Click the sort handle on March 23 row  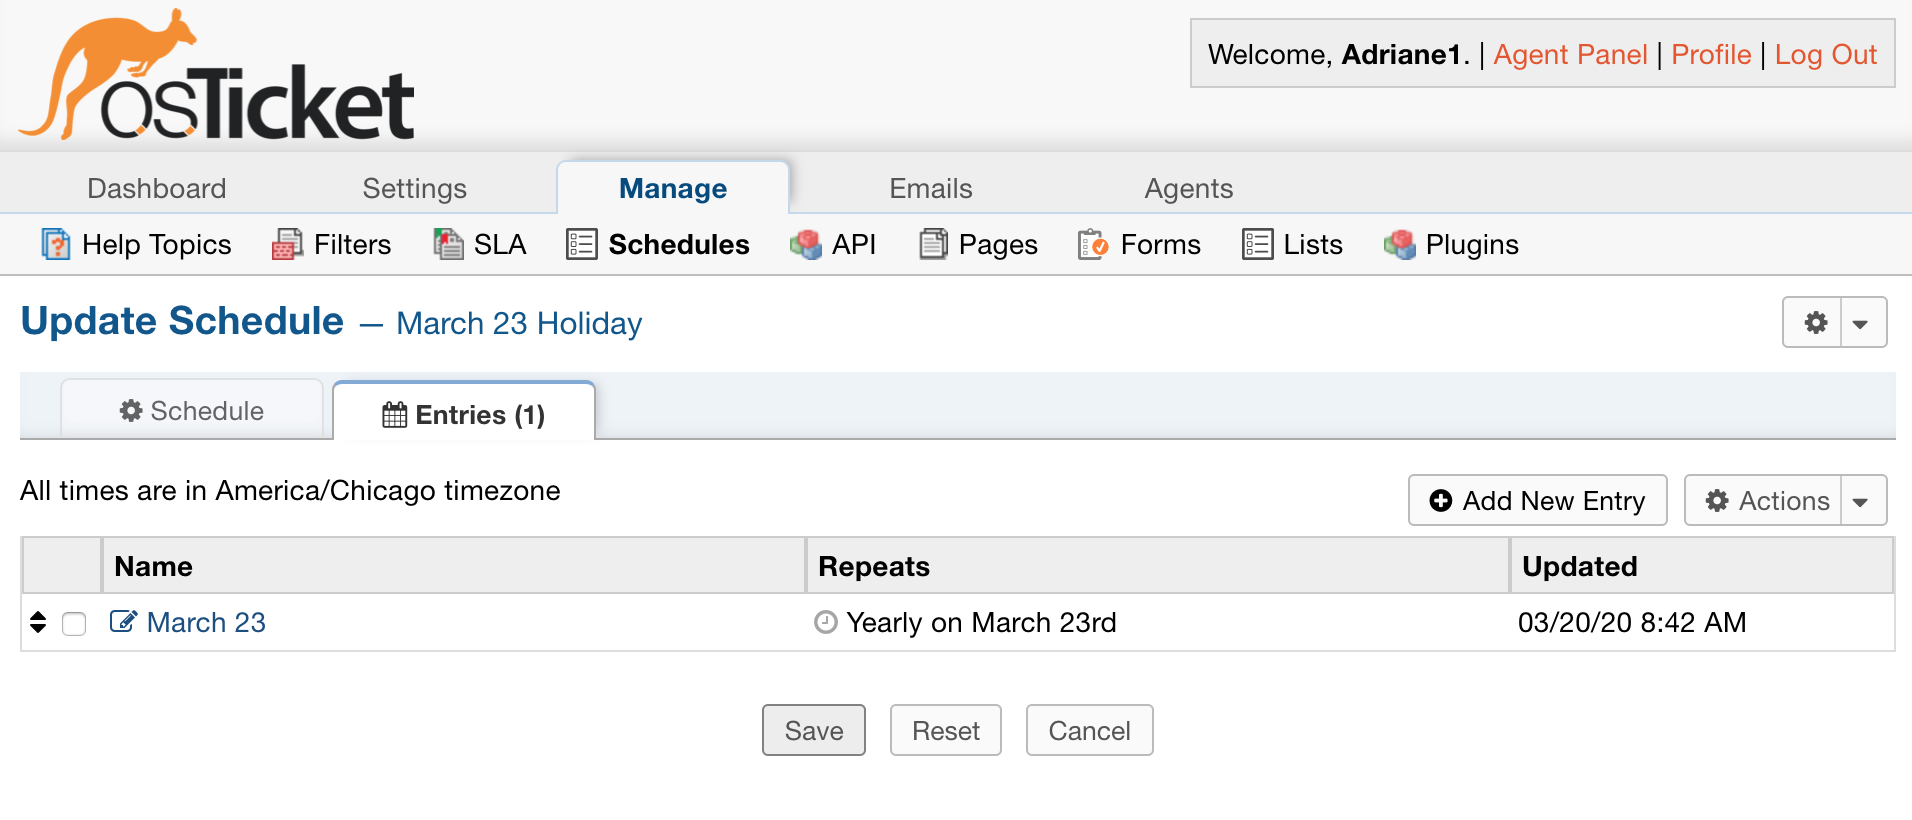(x=38, y=622)
